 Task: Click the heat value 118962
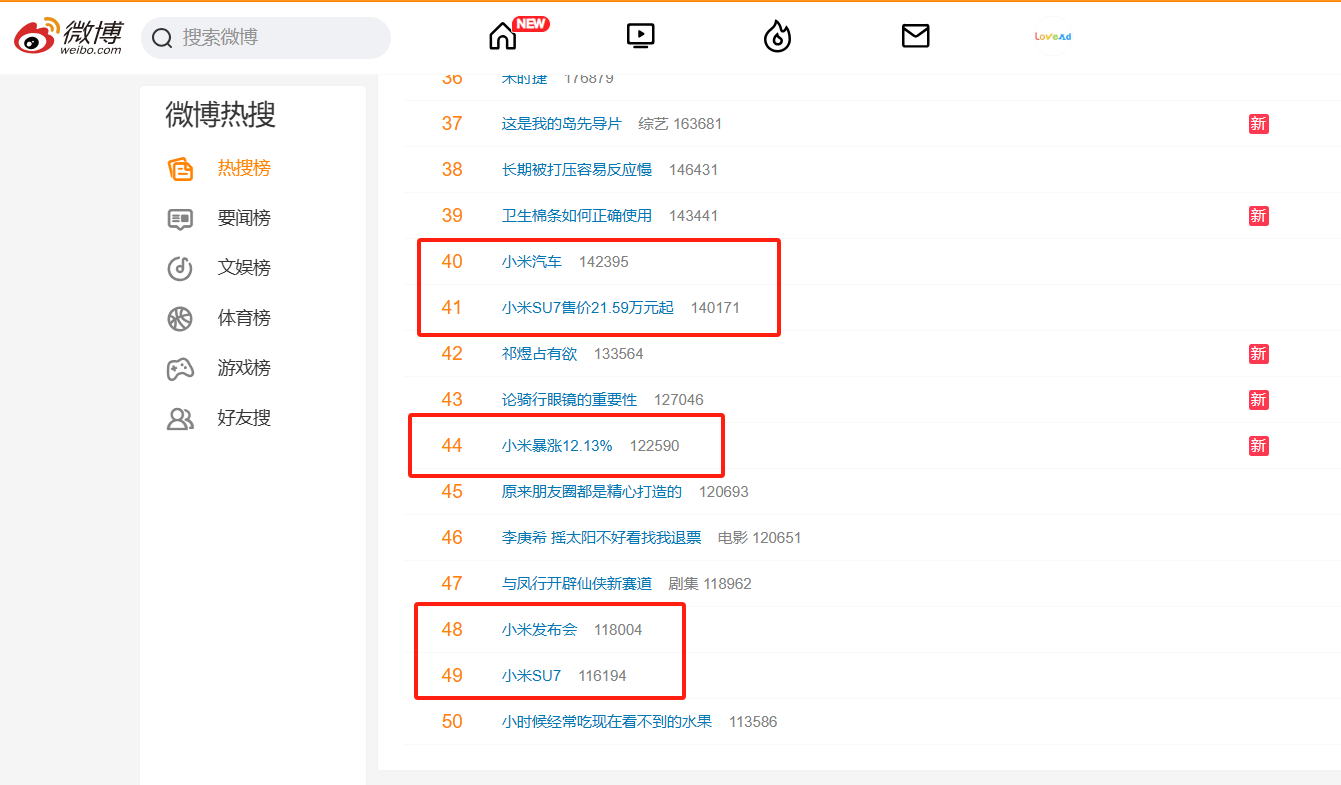728,584
